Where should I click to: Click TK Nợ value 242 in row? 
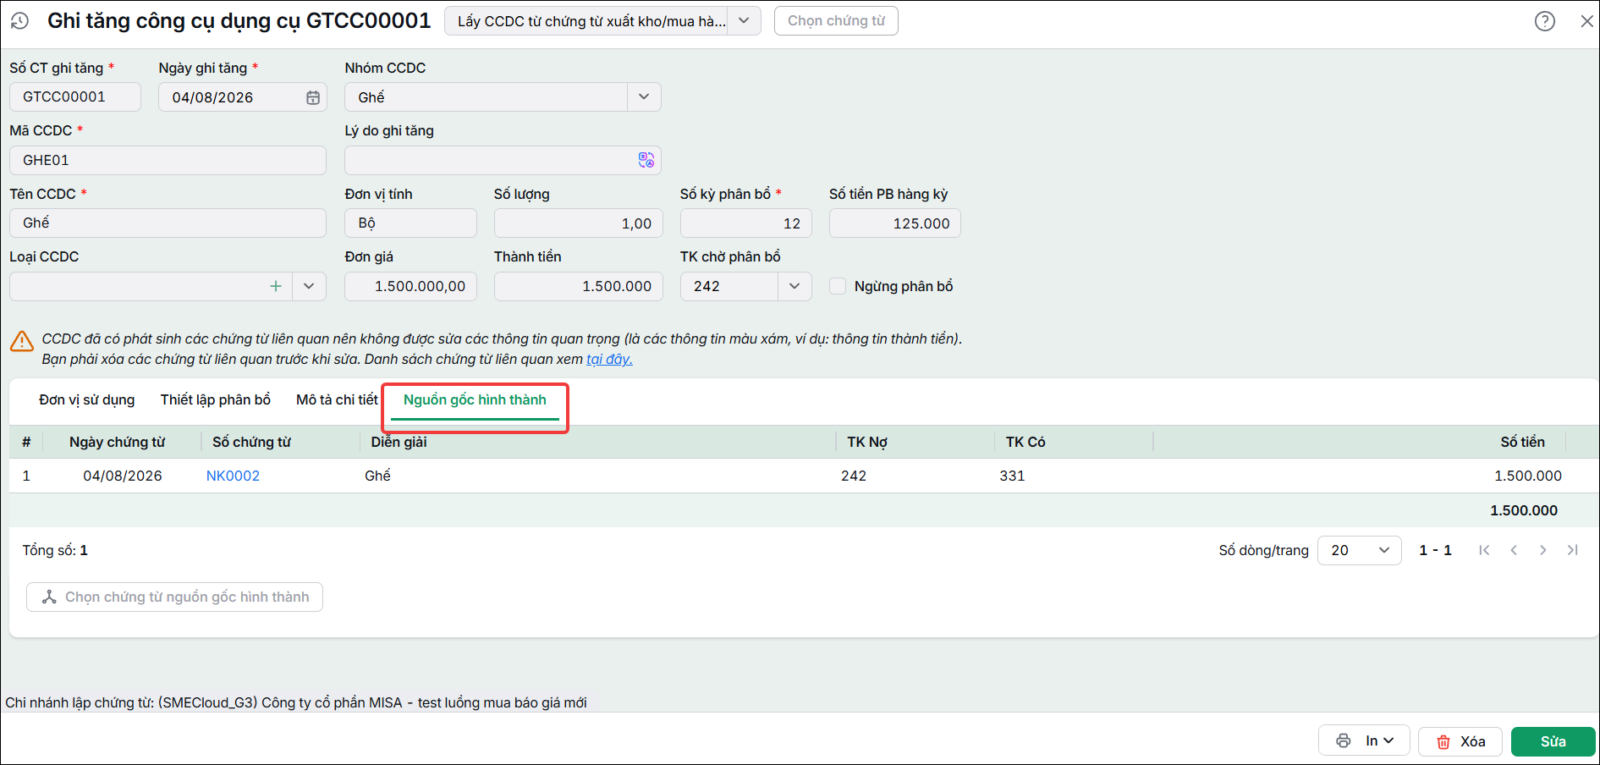[854, 476]
